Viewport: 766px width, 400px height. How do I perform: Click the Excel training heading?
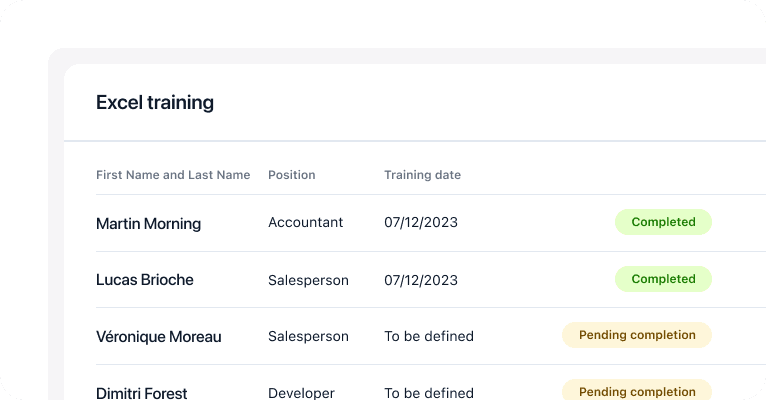(155, 102)
